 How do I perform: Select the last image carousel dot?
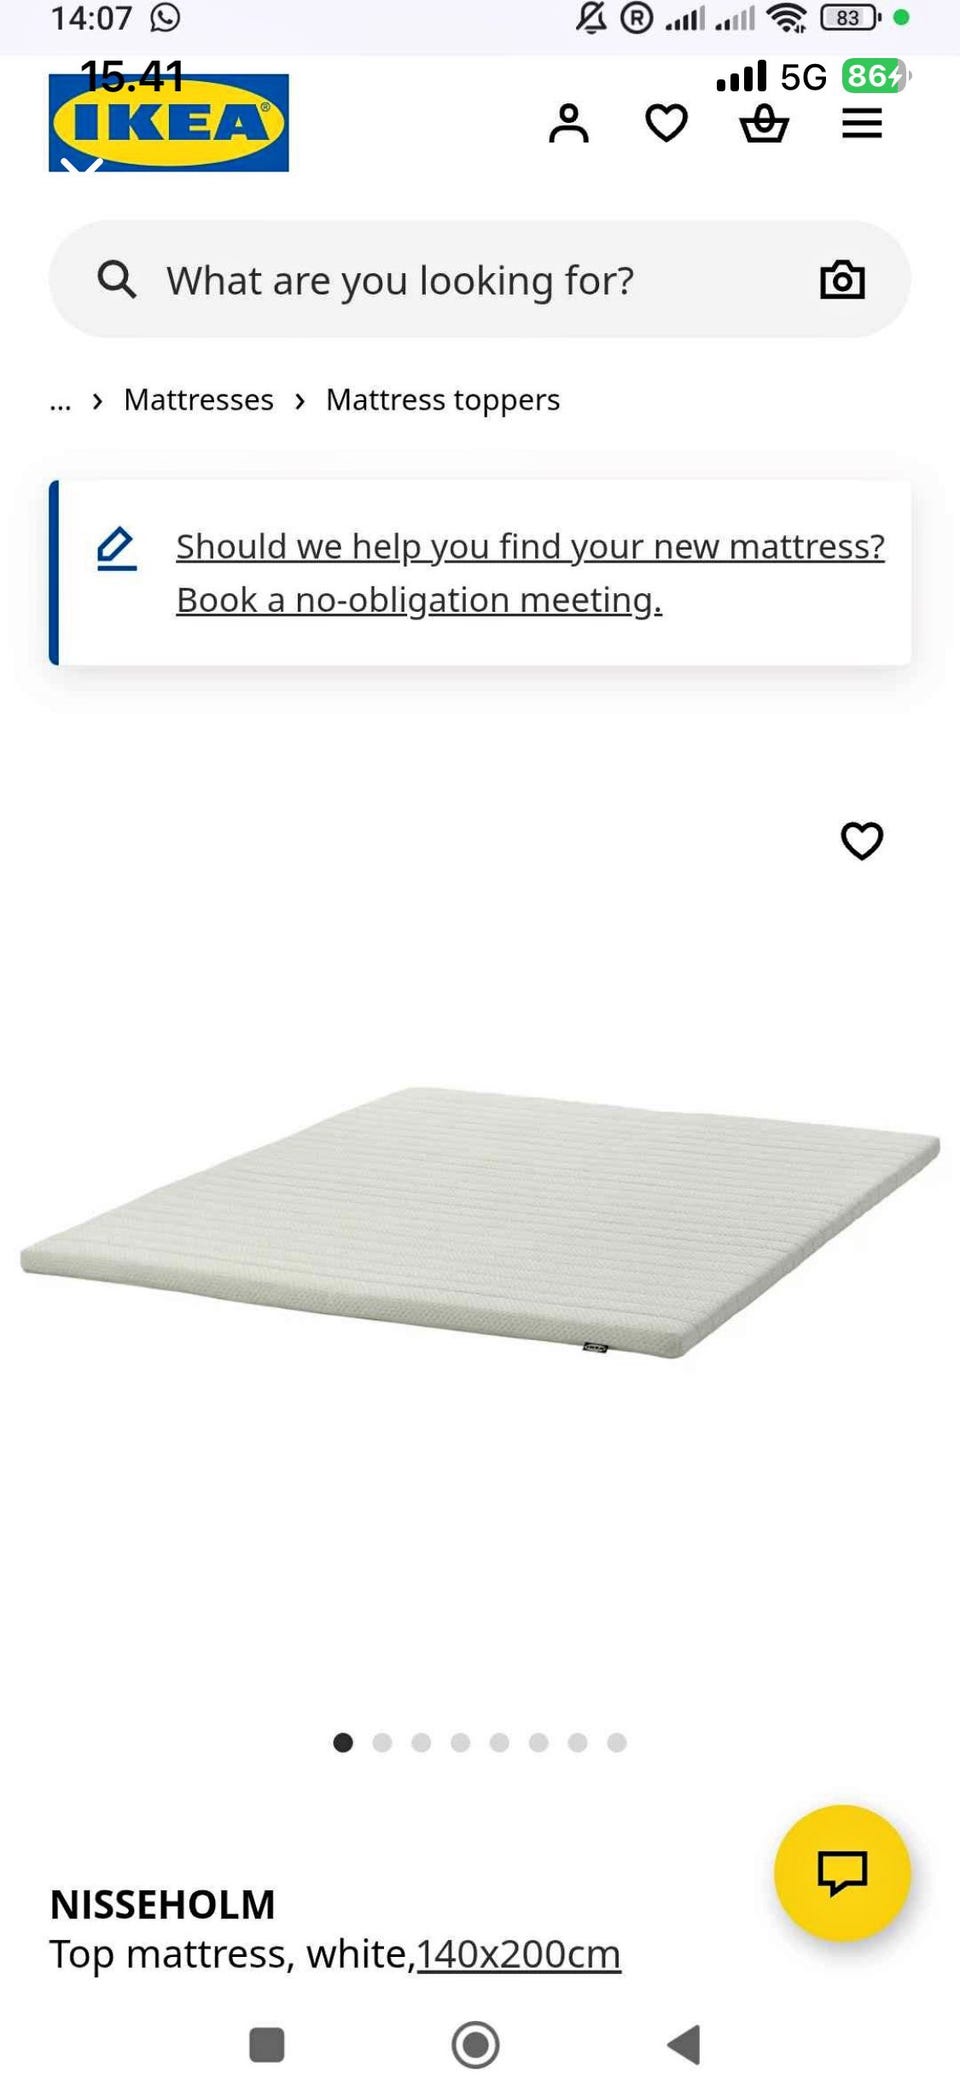coord(617,1743)
